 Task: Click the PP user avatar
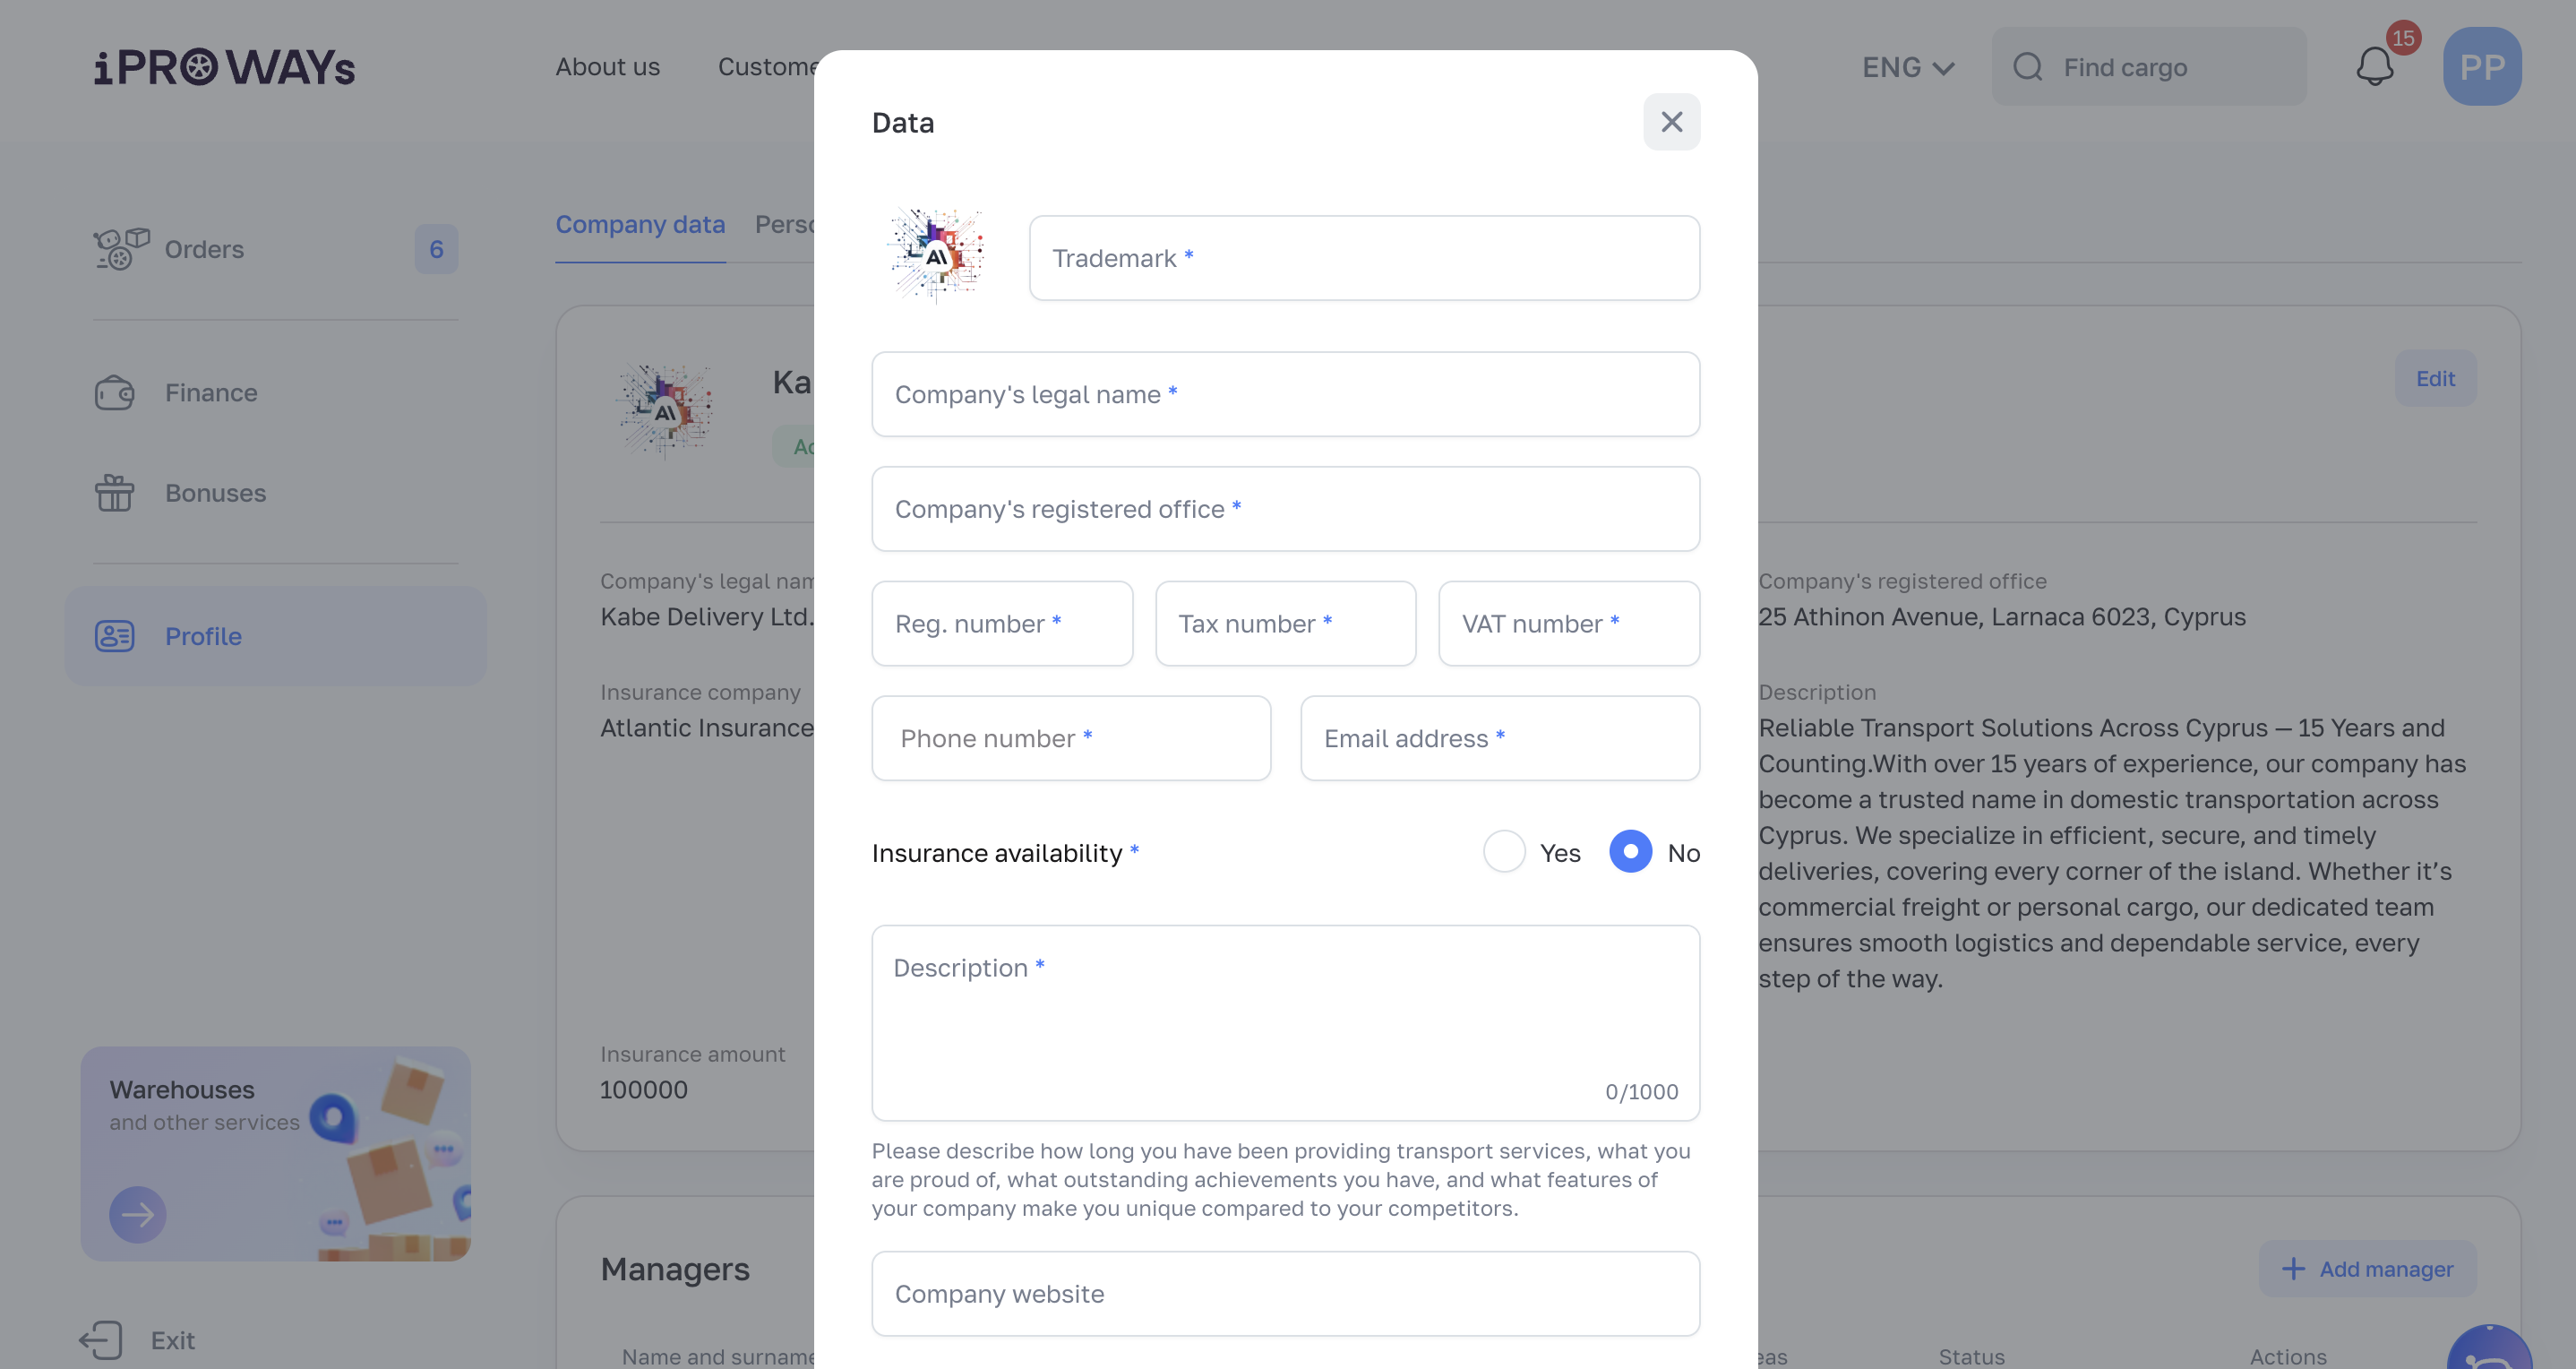click(x=2482, y=67)
